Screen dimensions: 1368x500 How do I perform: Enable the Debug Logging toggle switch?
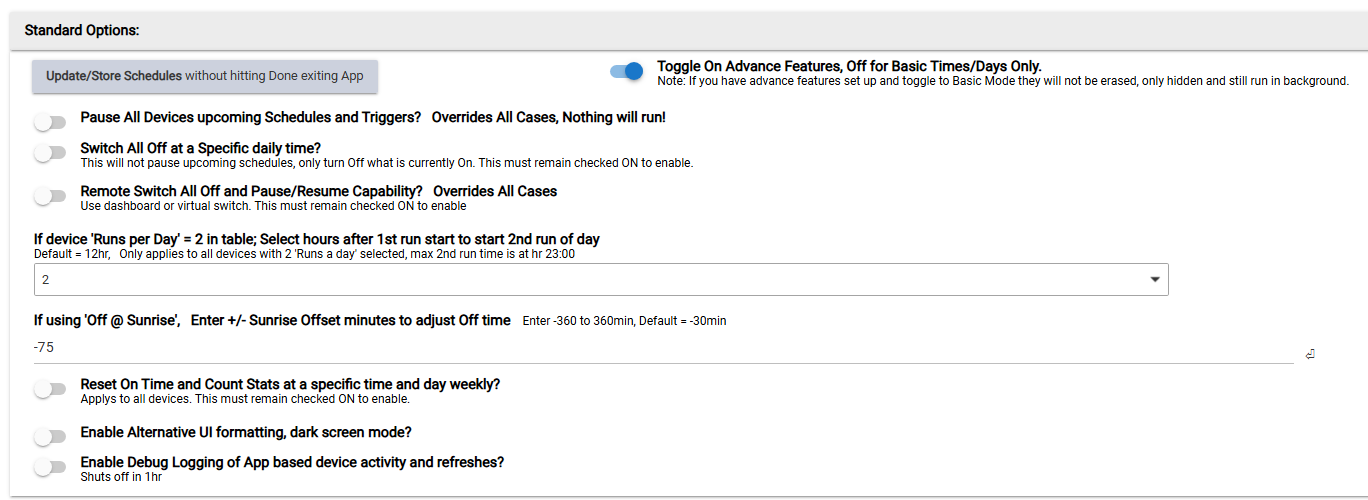50,467
